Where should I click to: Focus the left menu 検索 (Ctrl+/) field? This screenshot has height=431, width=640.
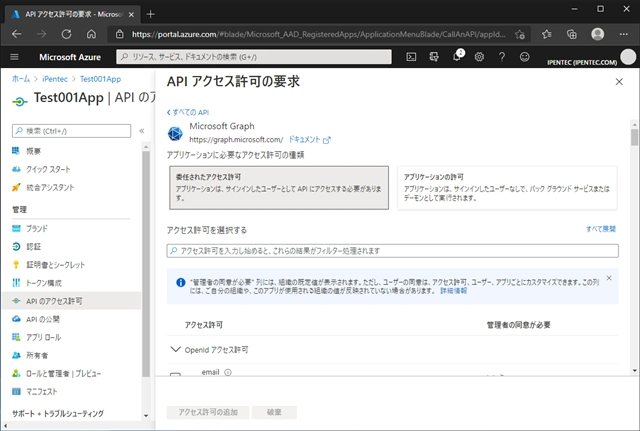pyautogui.click(x=71, y=131)
